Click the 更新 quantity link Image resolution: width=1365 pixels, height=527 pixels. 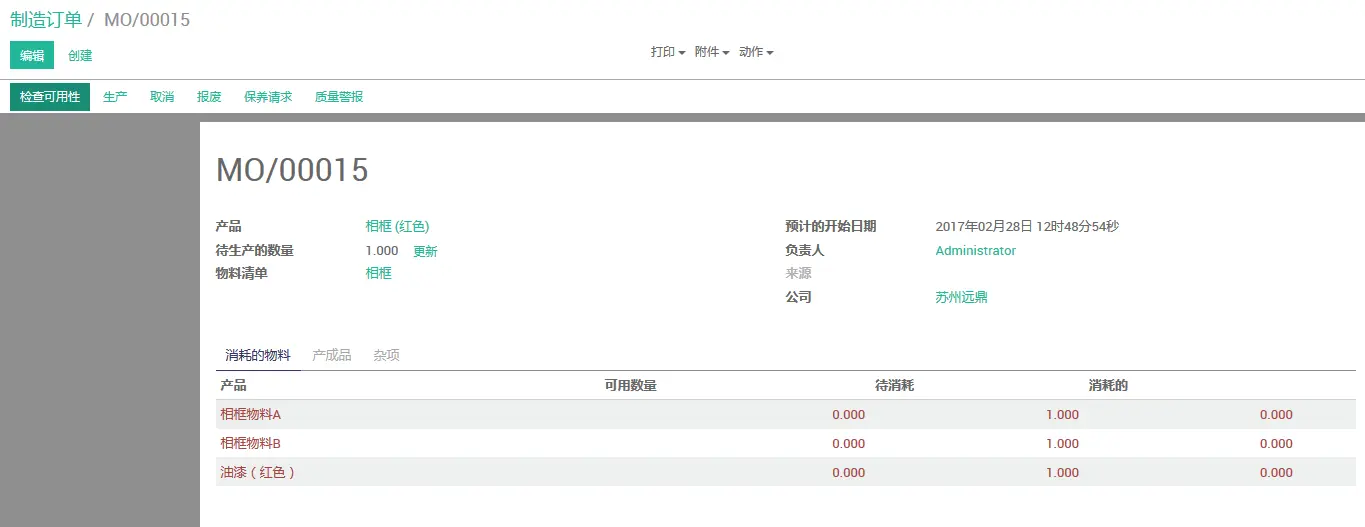pos(425,251)
